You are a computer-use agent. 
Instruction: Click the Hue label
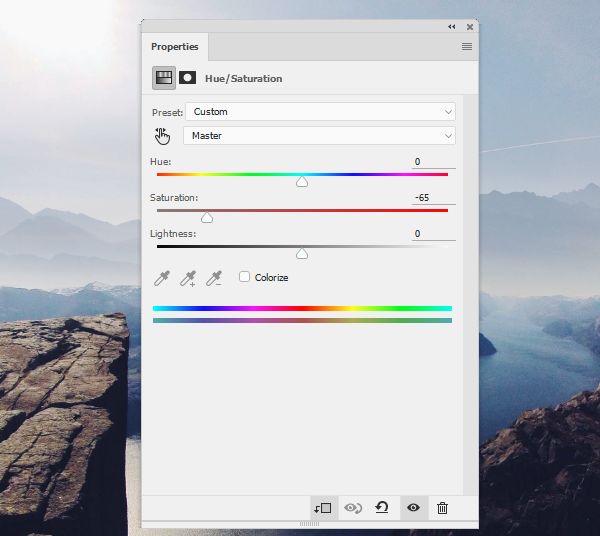coord(160,162)
